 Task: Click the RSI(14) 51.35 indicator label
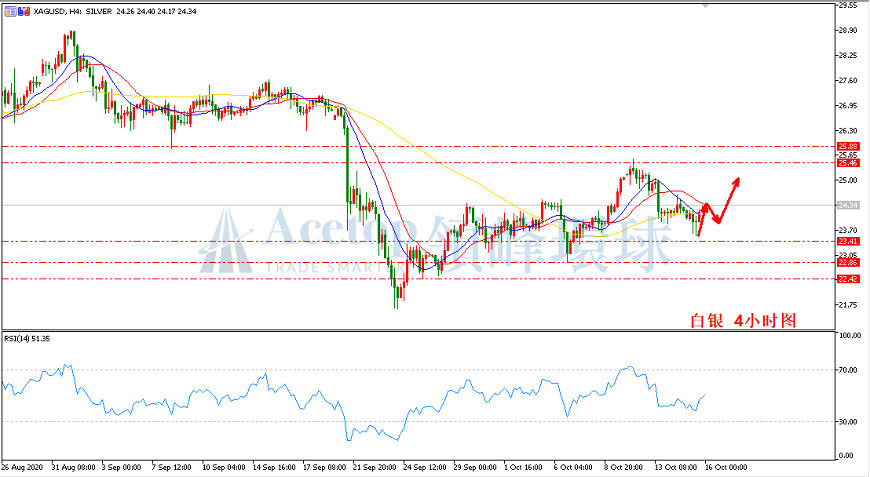(x=27, y=338)
